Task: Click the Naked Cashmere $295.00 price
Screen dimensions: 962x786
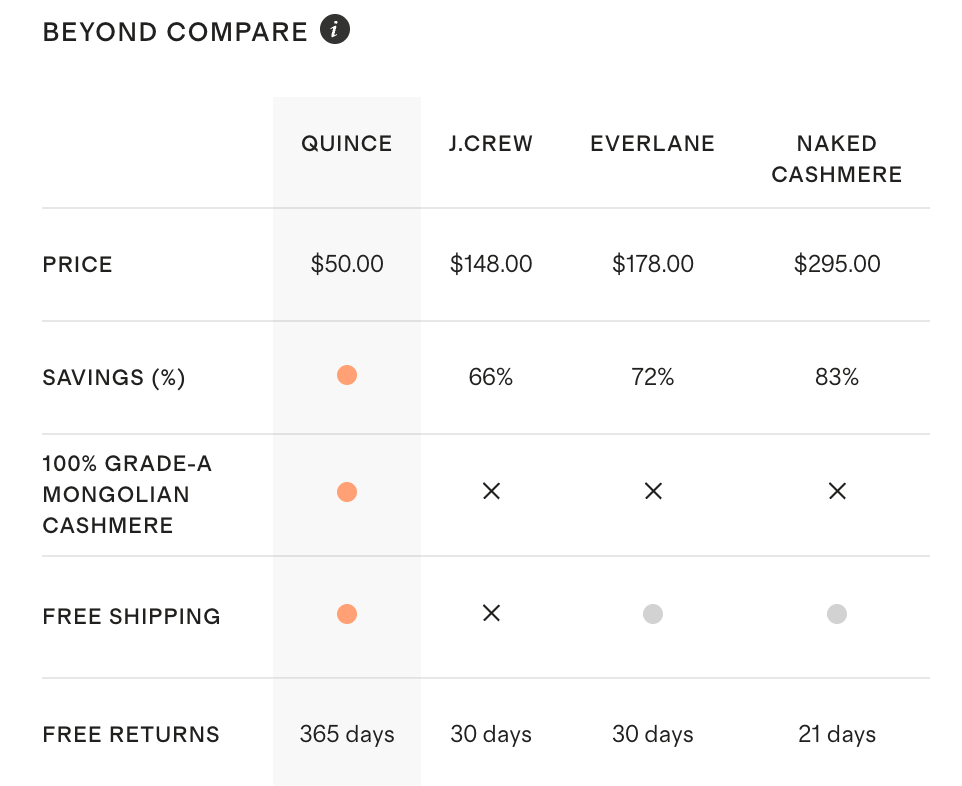Action: coord(837,264)
